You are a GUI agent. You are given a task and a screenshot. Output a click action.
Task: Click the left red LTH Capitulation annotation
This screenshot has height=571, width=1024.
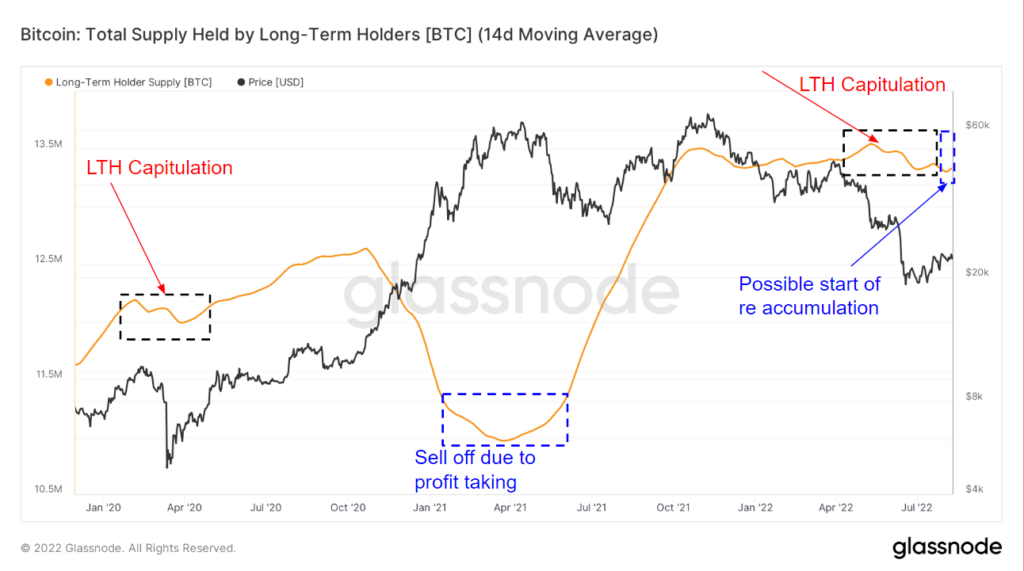[x=159, y=168]
